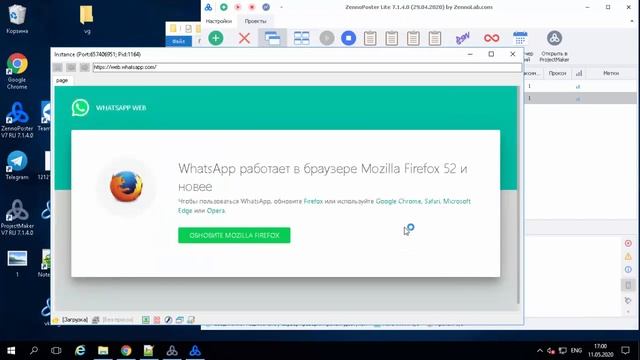Click the Firefox logo image on page

126,187
